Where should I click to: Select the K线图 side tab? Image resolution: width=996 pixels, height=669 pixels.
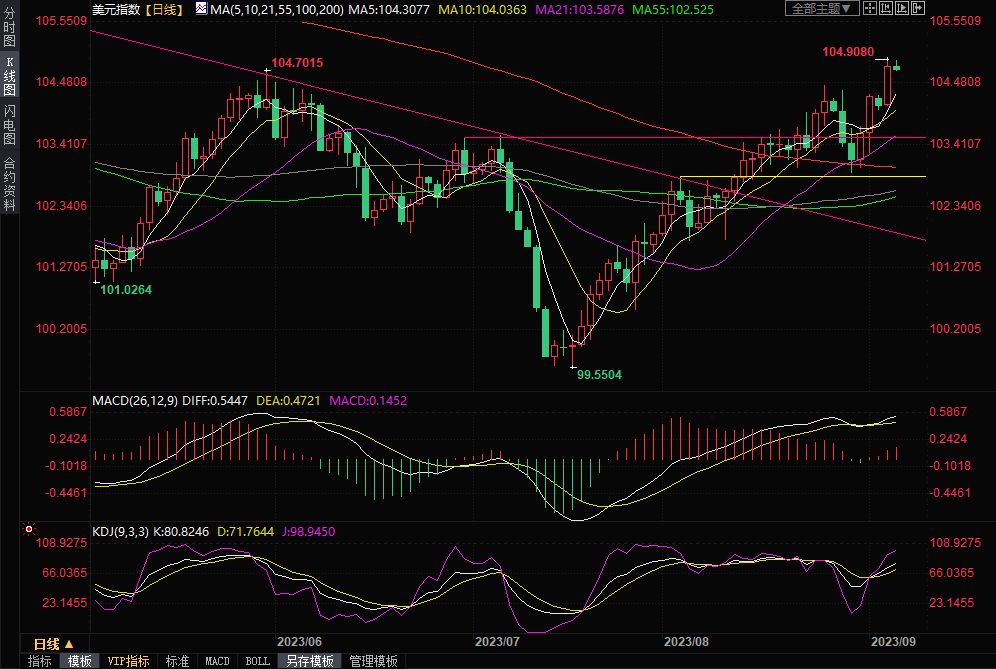9,76
